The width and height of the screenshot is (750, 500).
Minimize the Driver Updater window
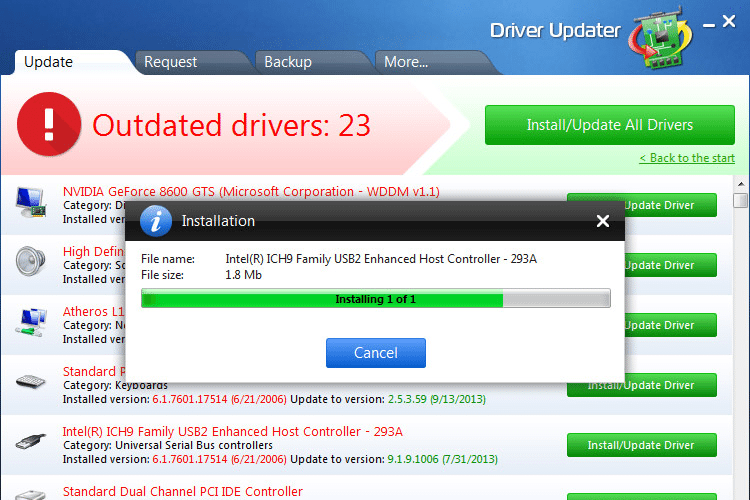(x=709, y=25)
